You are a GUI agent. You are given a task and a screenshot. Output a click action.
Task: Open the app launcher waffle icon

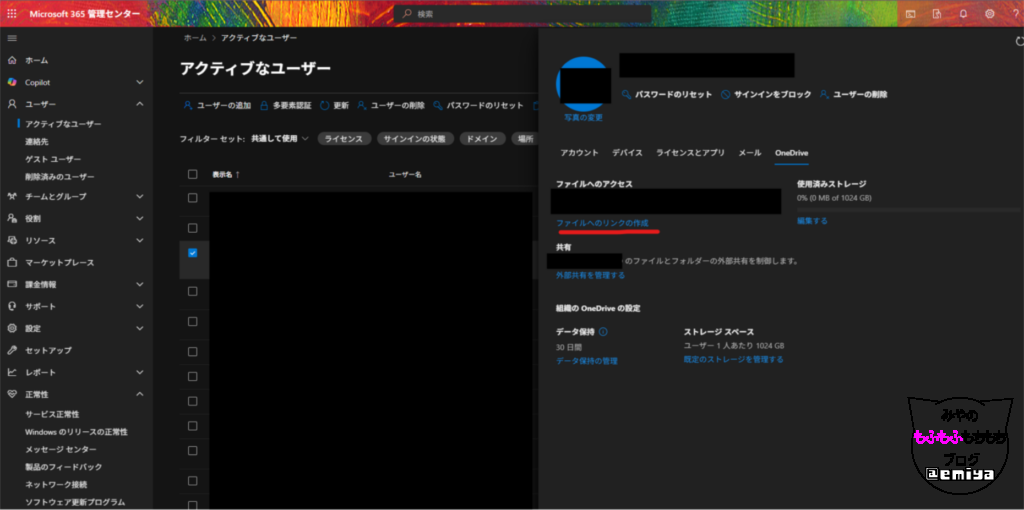pos(12,14)
